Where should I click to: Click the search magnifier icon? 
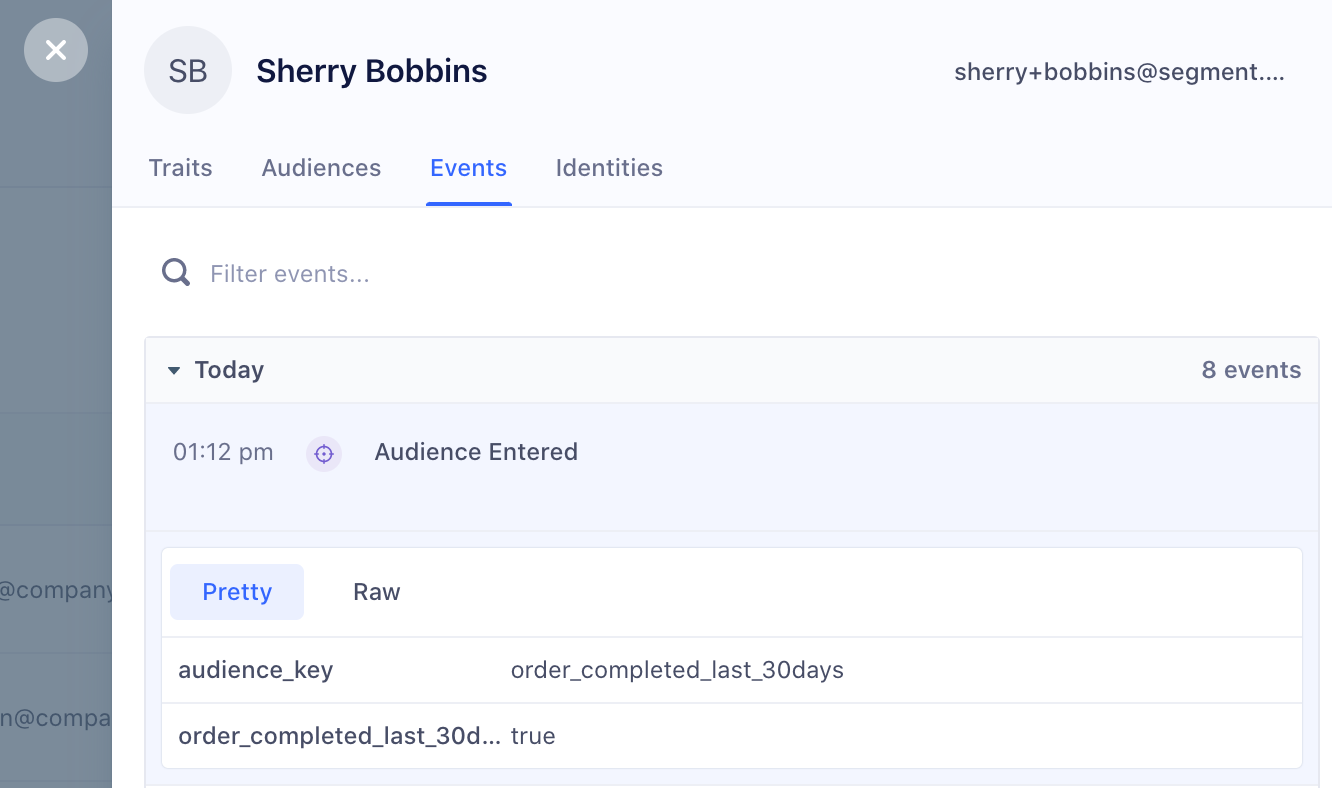tap(175, 271)
